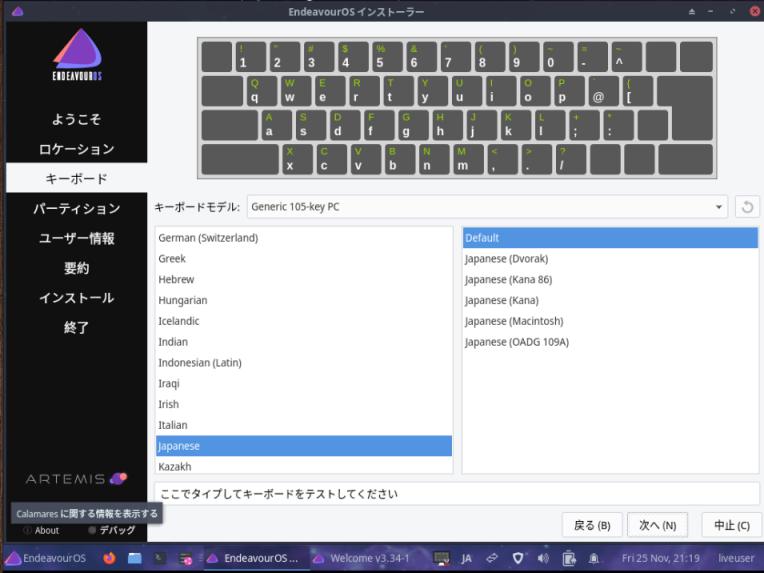Click the 'q' key on keyboard preview
This screenshot has height=573, width=764.
262,91
